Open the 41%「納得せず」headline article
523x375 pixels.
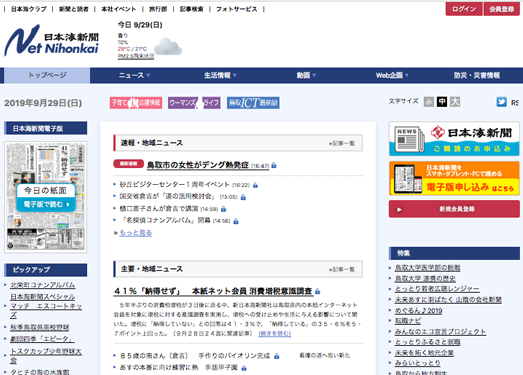(x=213, y=291)
